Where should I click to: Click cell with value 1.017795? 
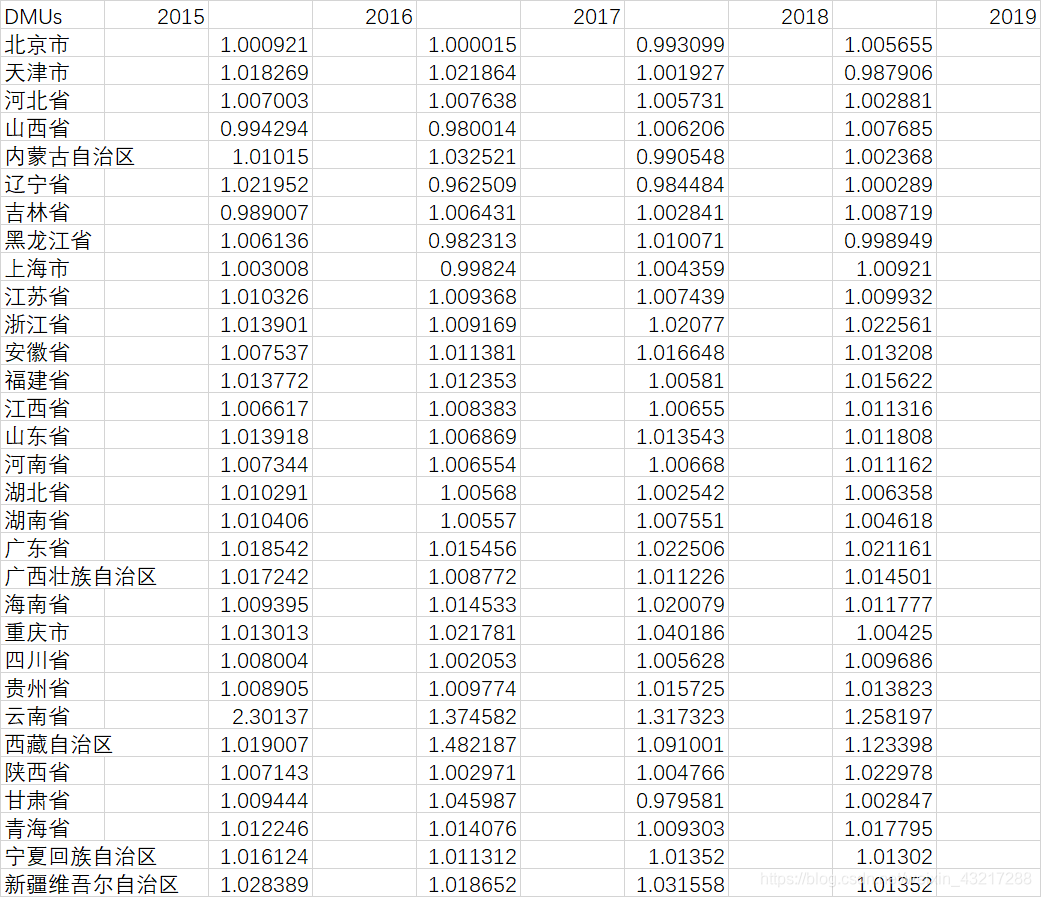[x=884, y=827]
